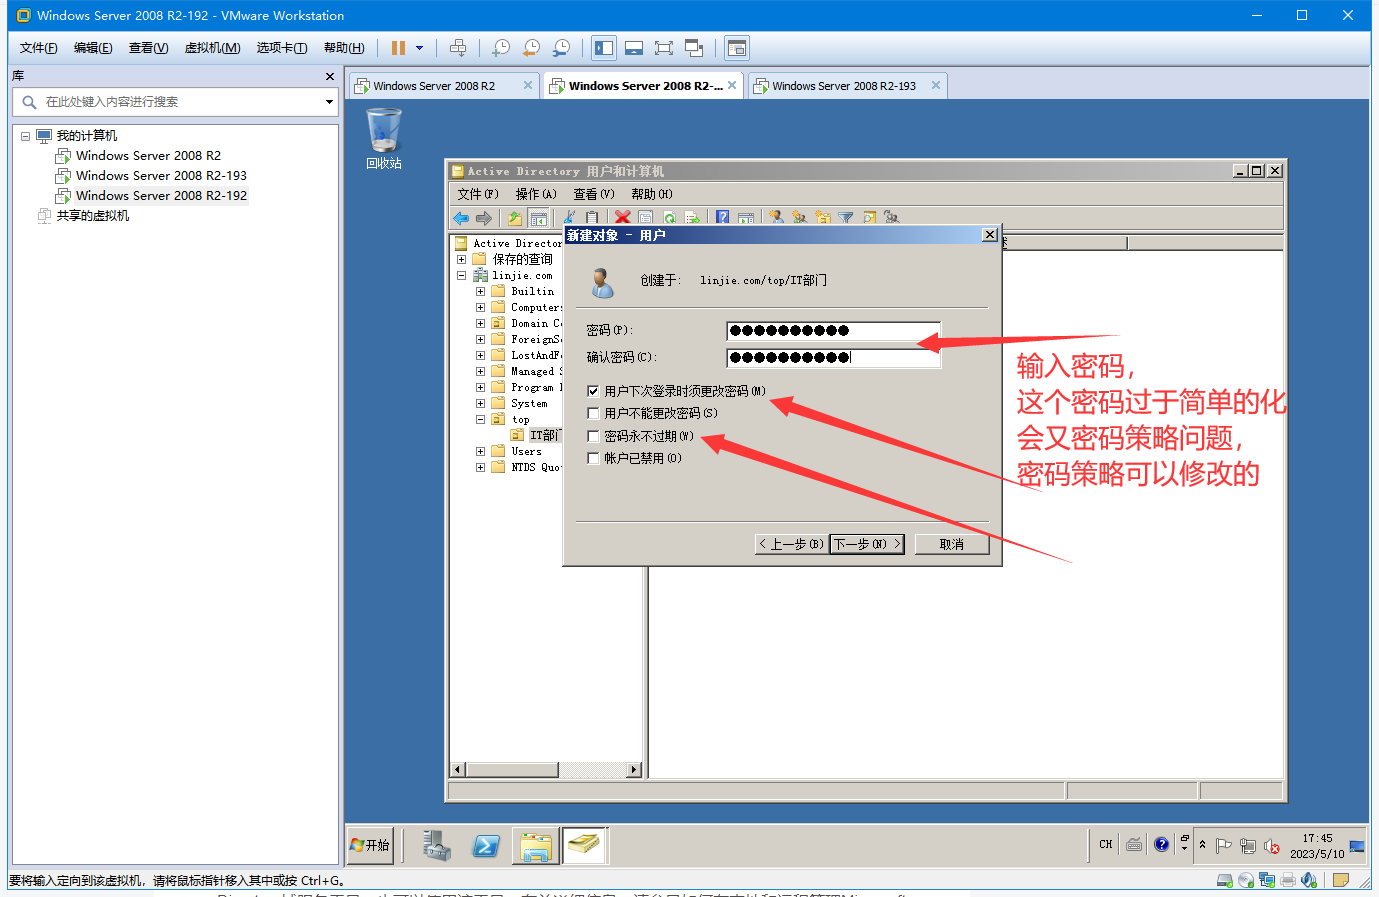
Task: Click the Confirm password (确认密码) field
Action: tap(833, 357)
